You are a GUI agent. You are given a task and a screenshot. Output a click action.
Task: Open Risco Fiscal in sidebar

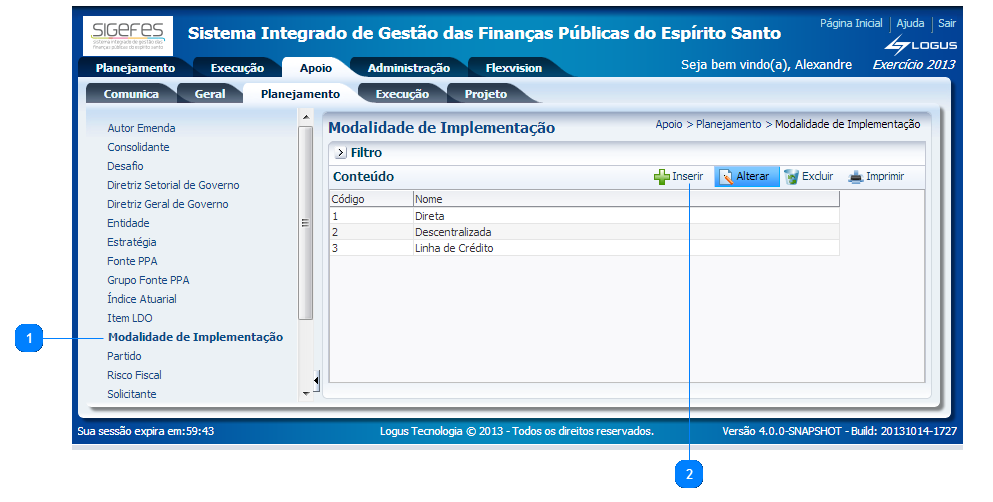point(134,375)
